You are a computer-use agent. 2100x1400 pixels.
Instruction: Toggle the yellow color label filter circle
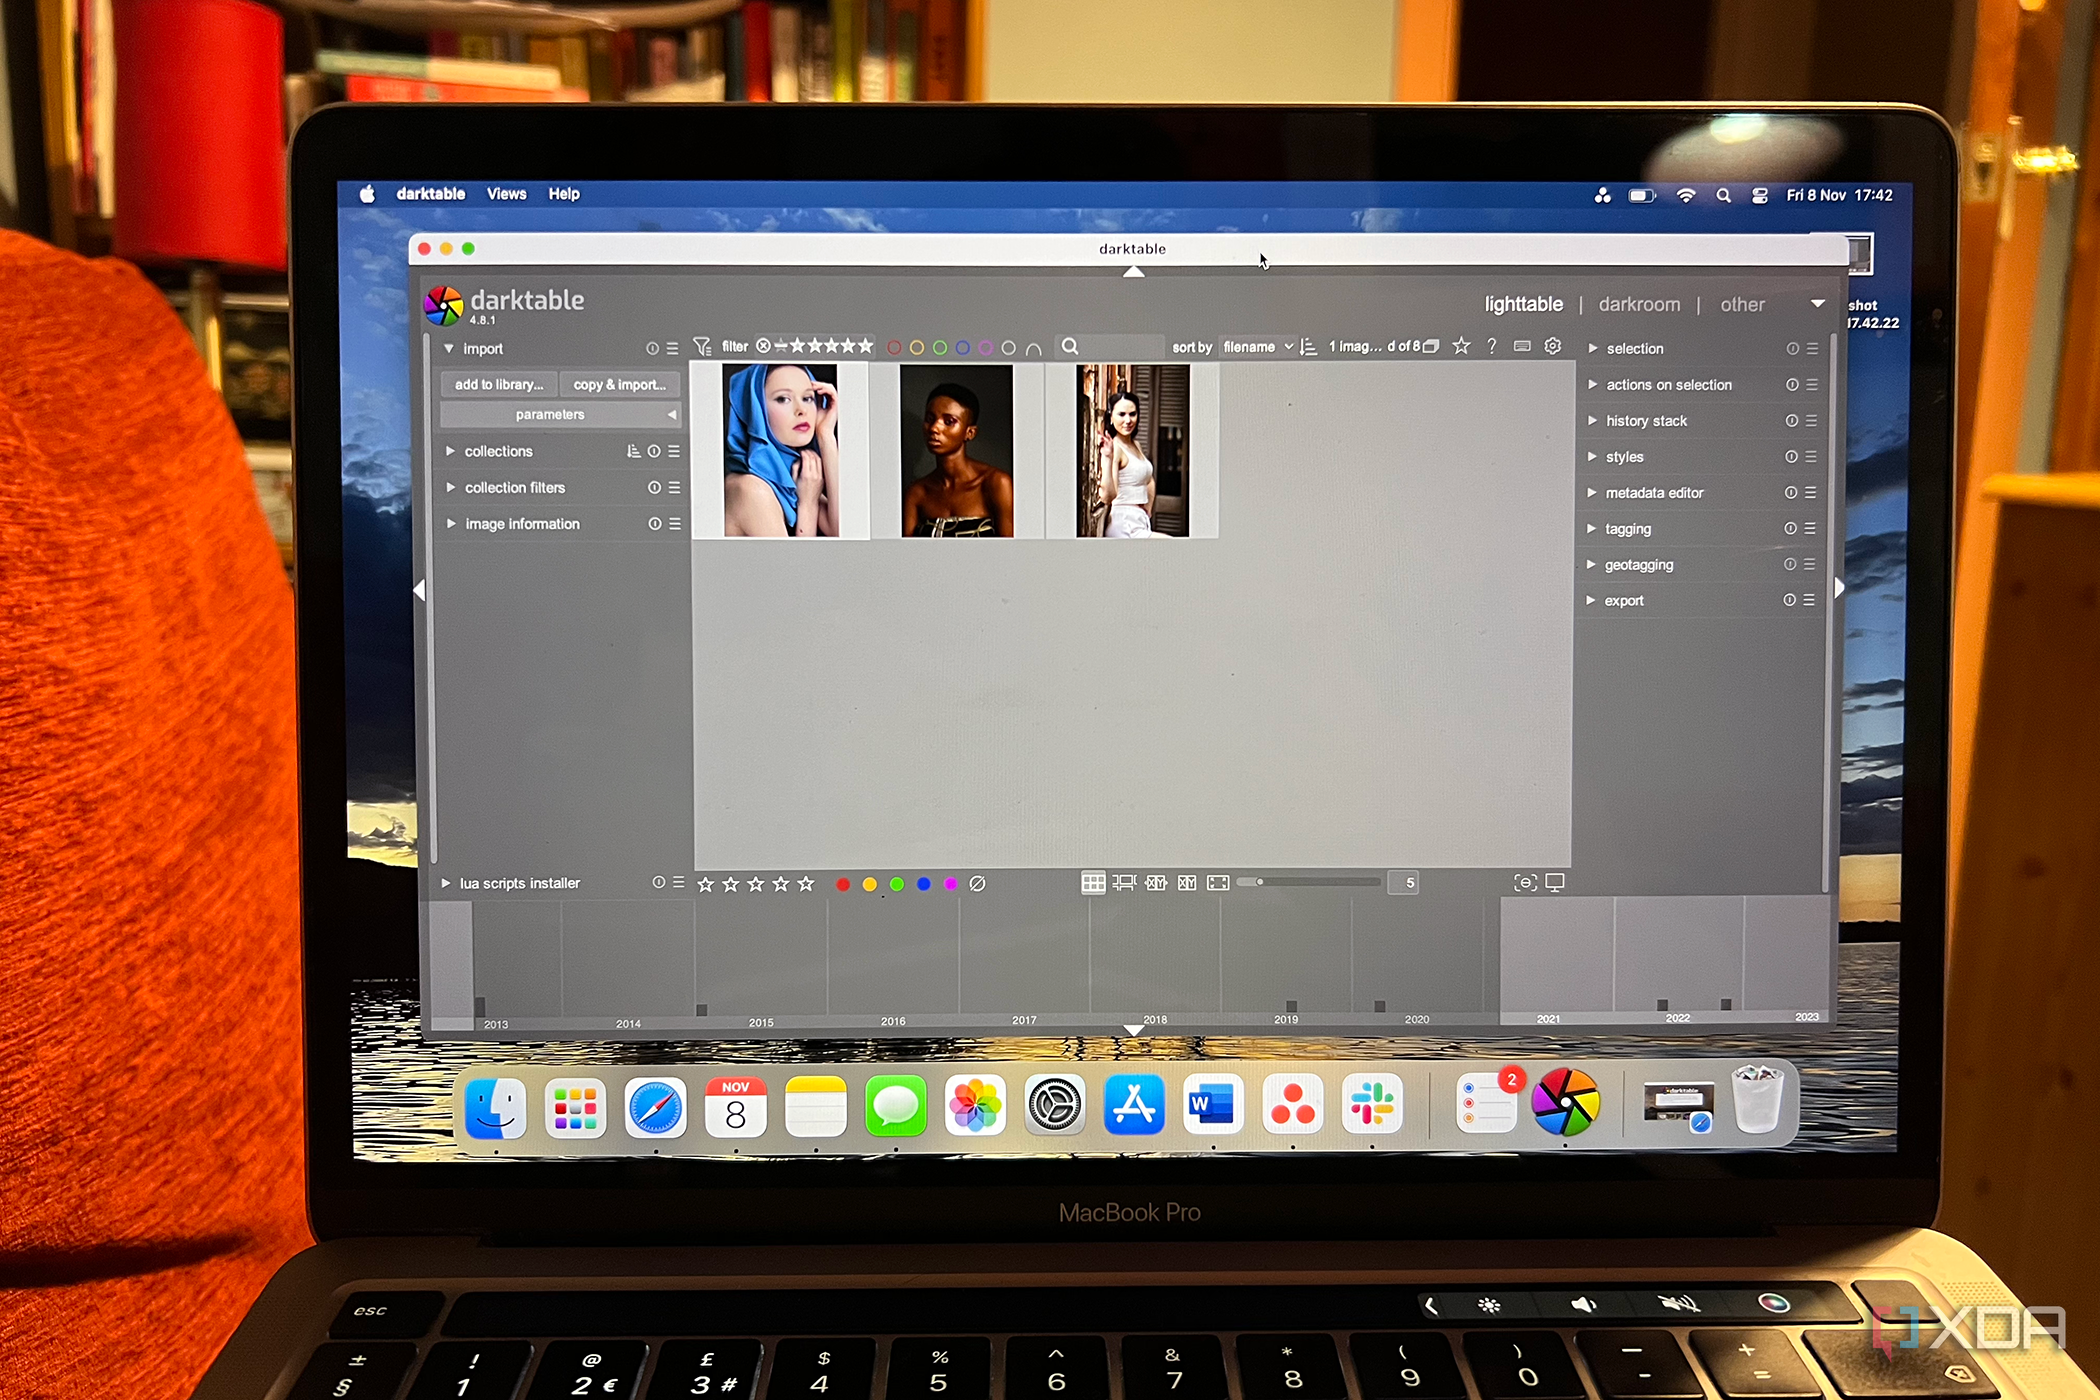[x=917, y=347]
